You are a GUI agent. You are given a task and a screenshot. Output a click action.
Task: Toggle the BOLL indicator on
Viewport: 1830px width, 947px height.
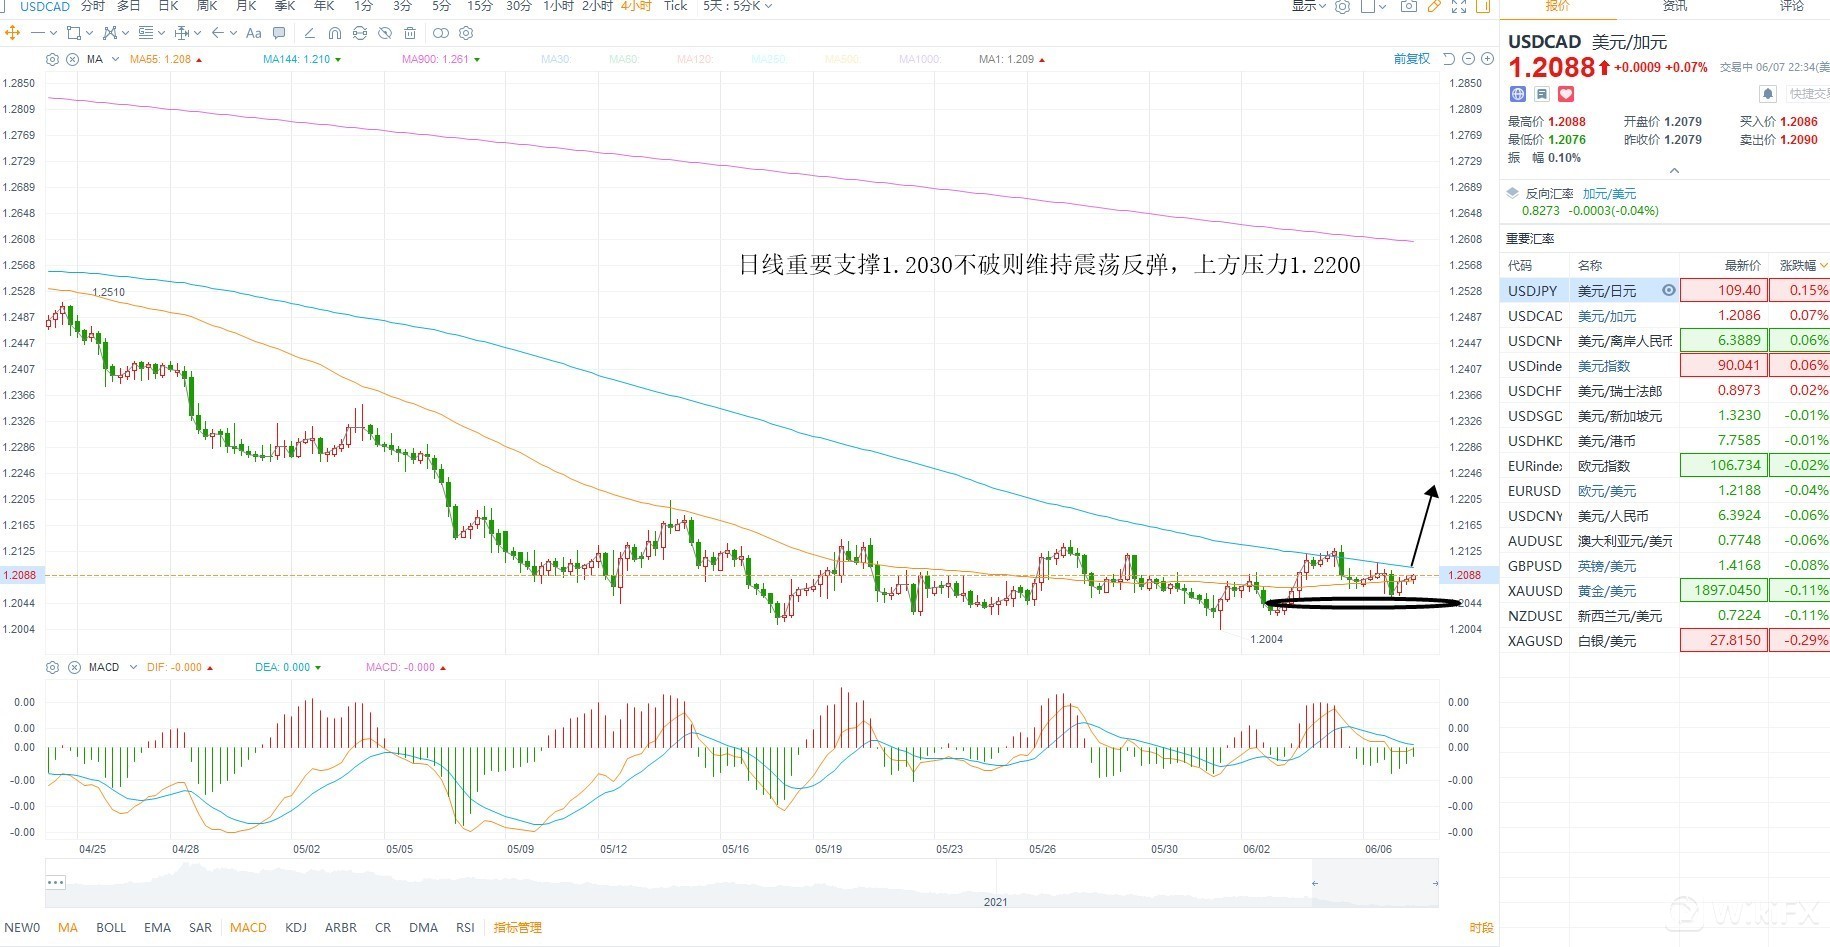111,927
